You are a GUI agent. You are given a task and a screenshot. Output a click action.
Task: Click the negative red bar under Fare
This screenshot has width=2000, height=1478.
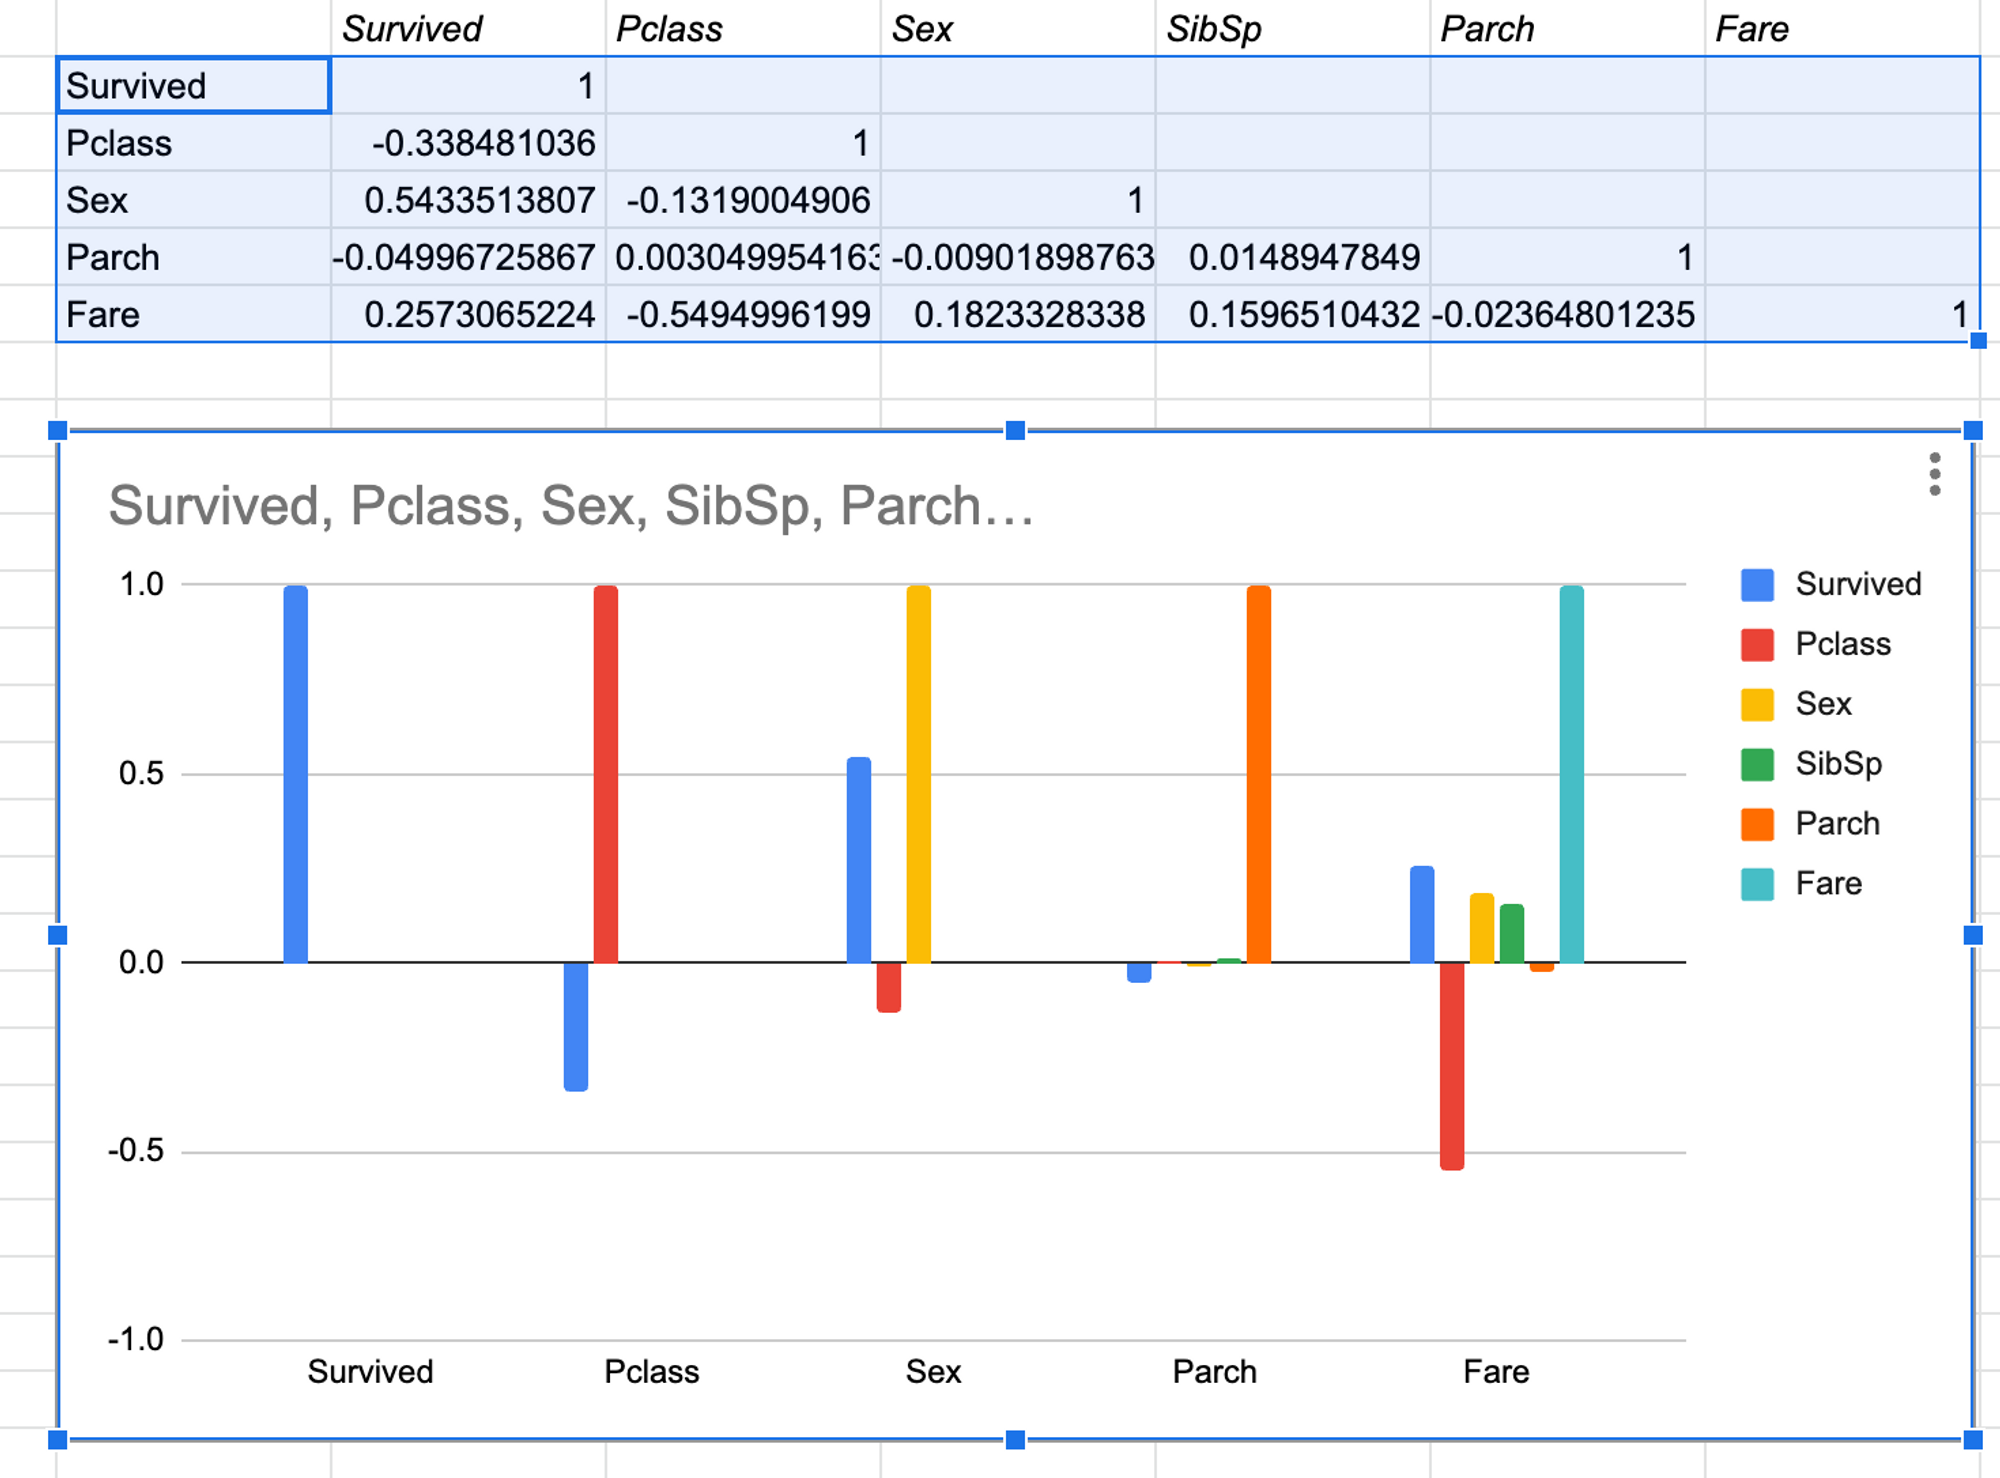click(x=1451, y=1065)
